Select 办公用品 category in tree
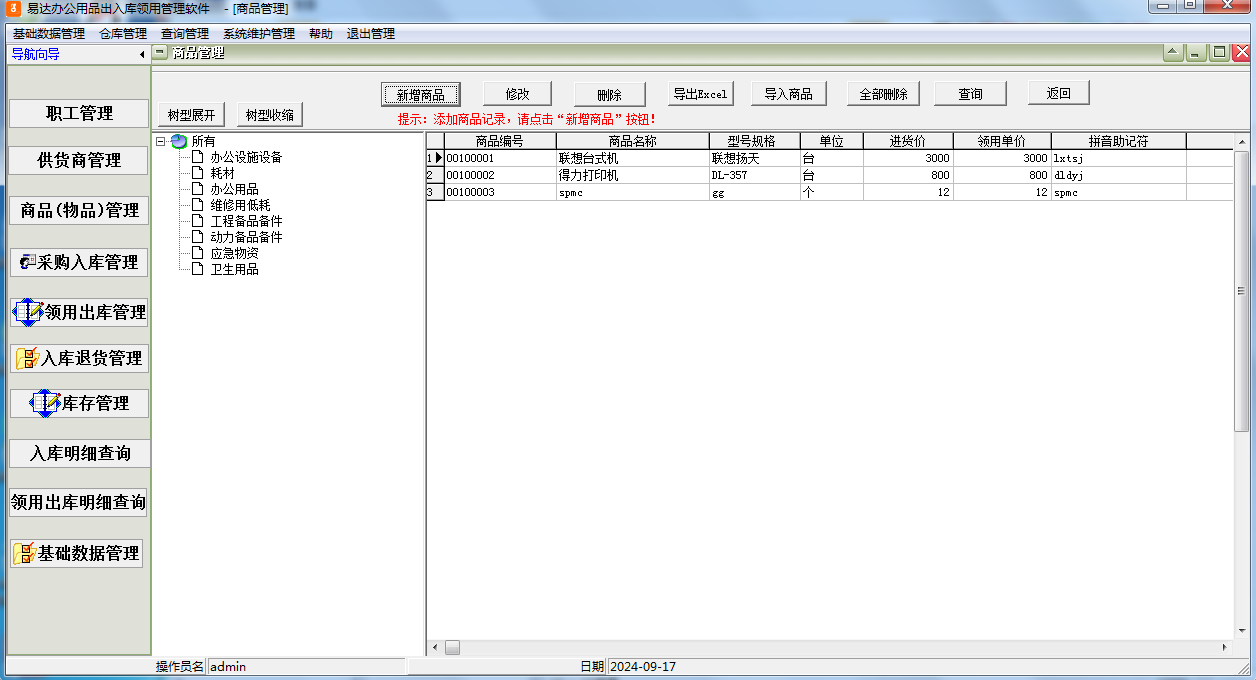 click(234, 189)
